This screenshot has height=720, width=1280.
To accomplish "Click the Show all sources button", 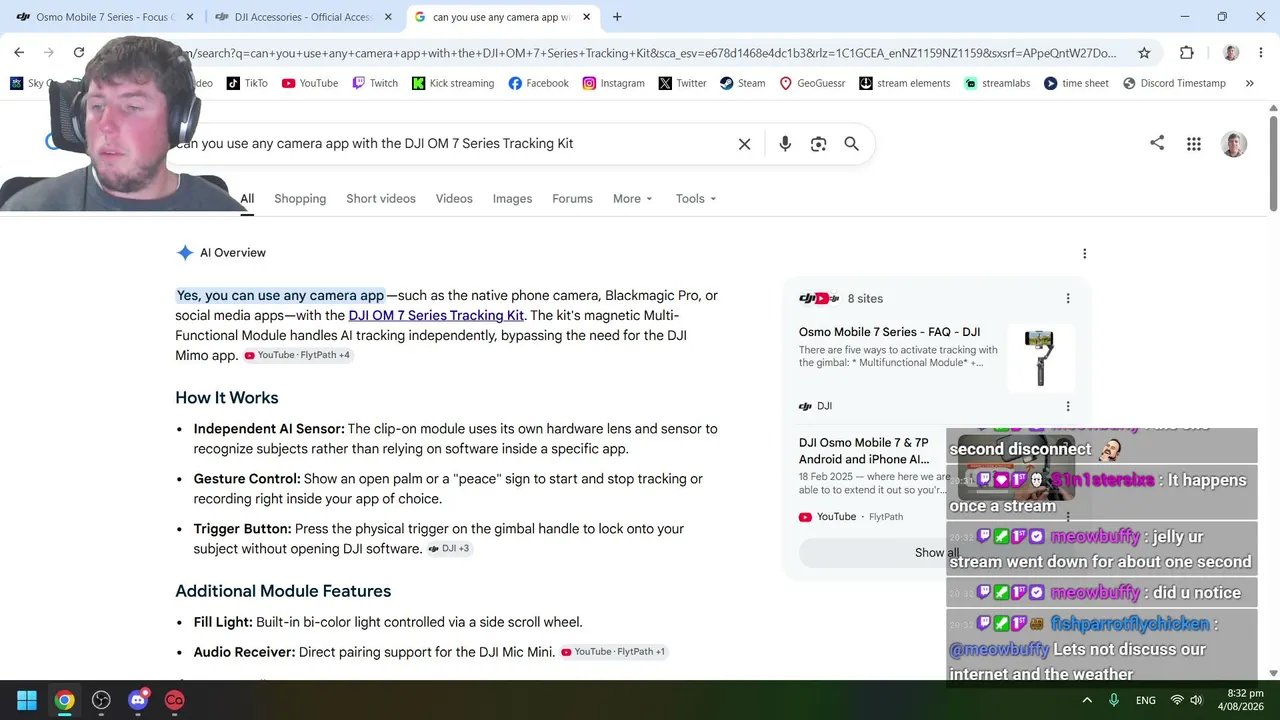I will pos(936,553).
